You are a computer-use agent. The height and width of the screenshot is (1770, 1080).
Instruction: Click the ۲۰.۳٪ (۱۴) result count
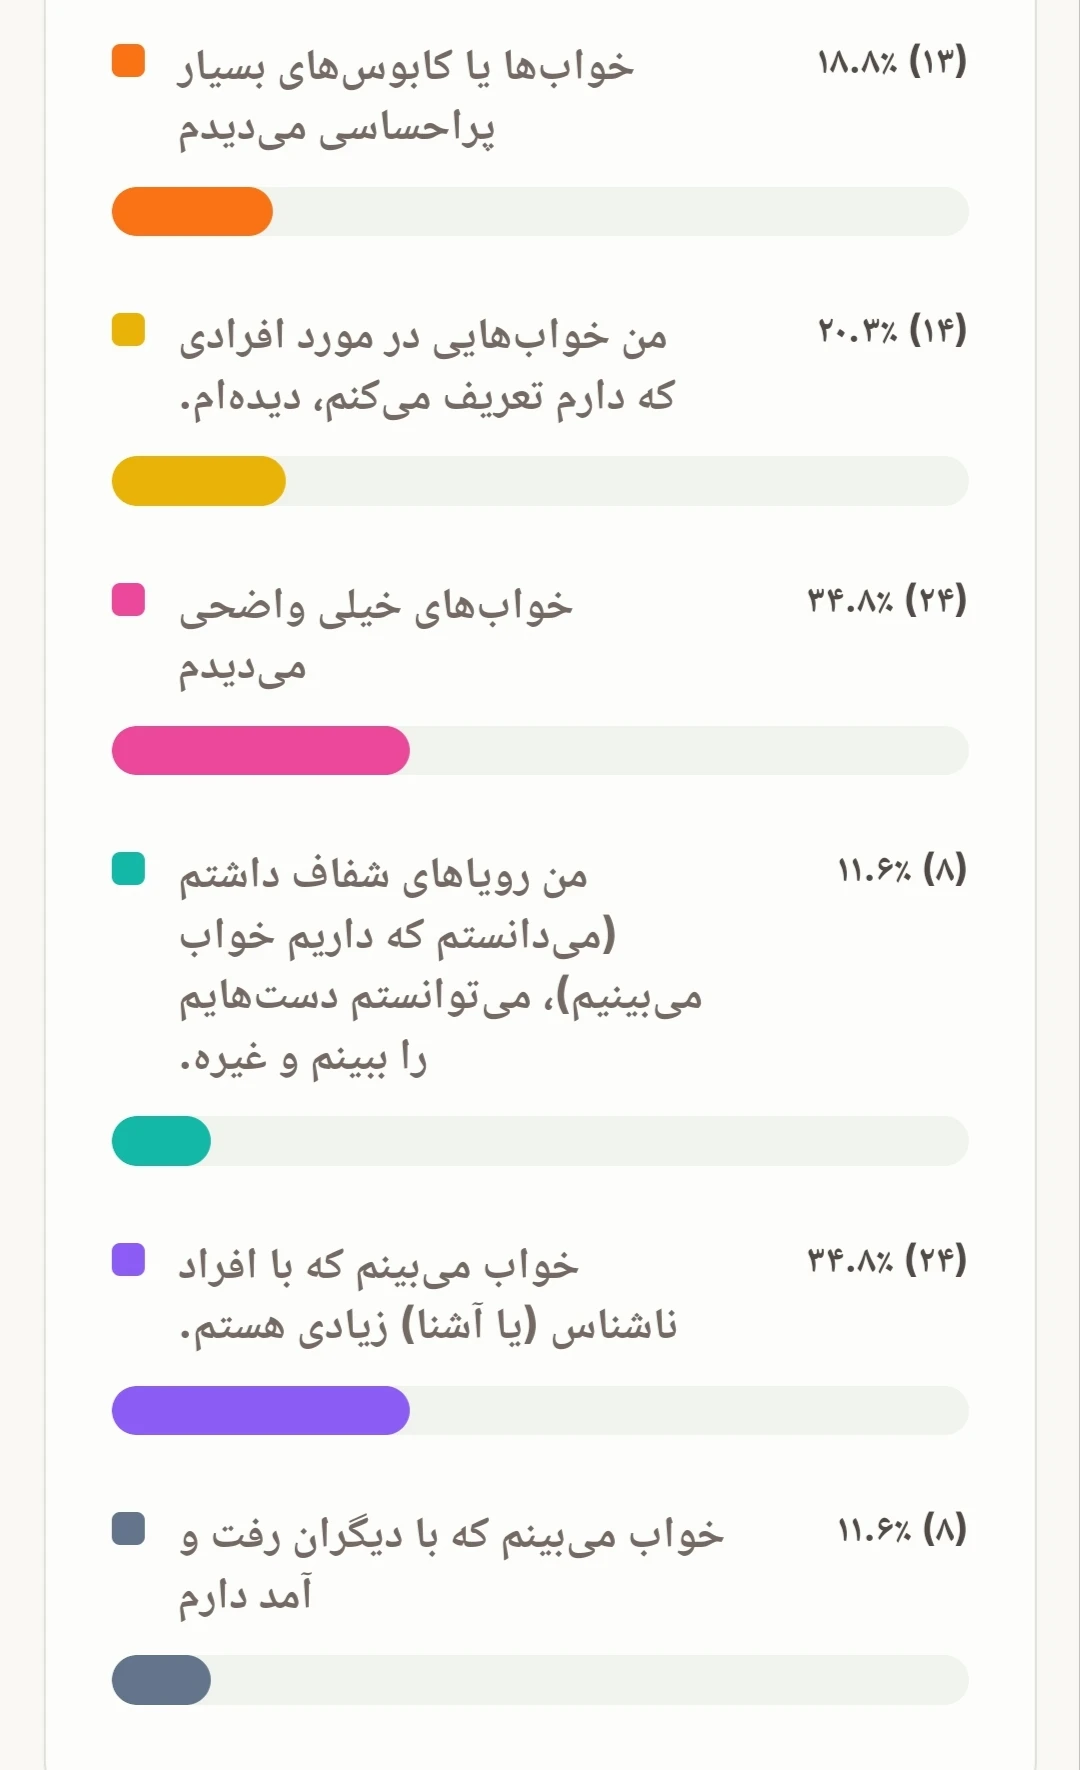[891, 331]
